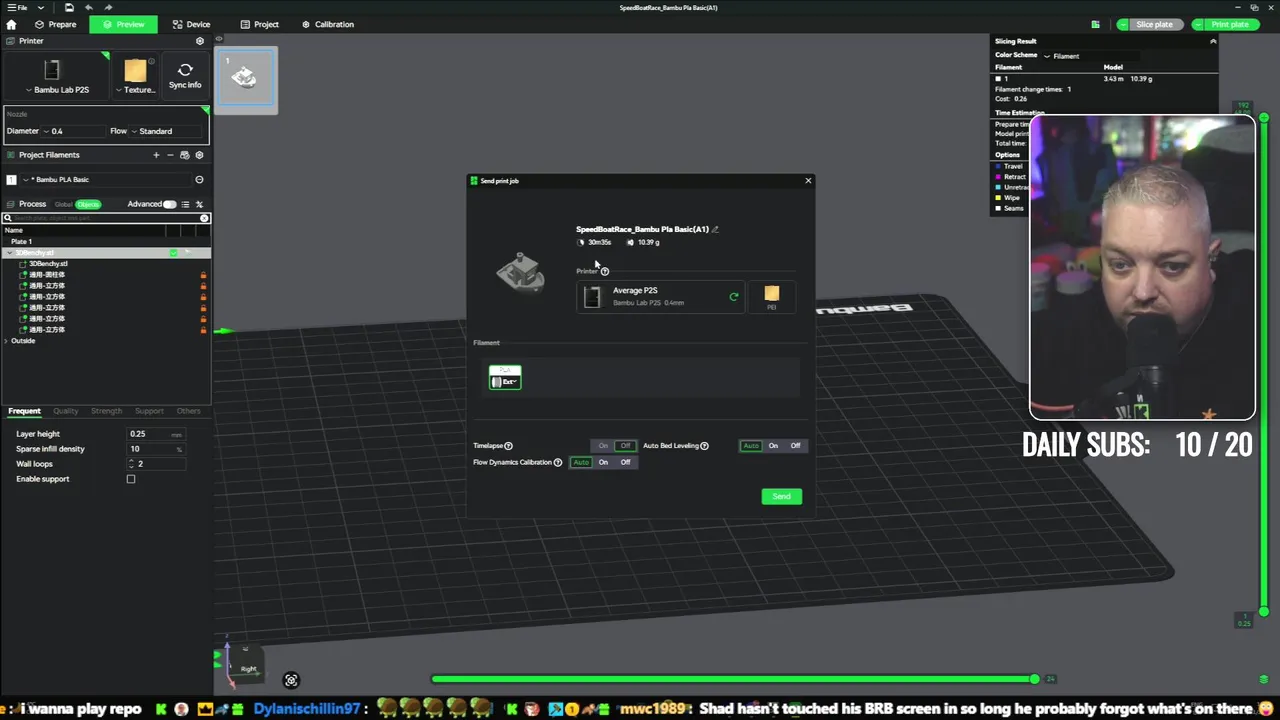Viewport: 1280px width, 720px height.
Task: Click the horizontal layer progress slider
Action: [735, 679]
